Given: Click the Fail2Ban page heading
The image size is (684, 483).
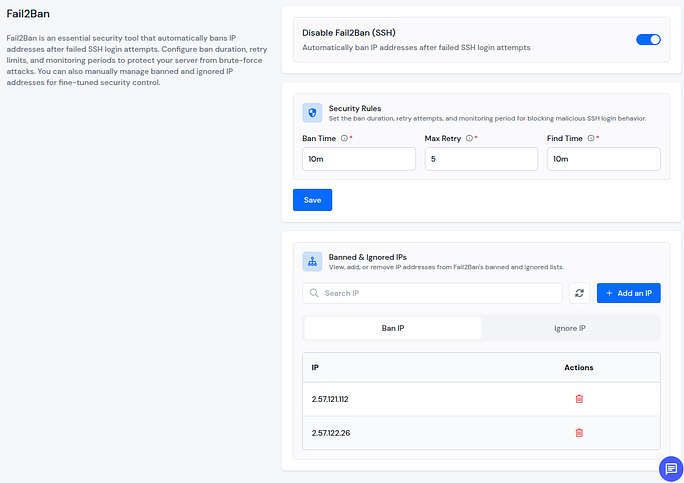Looking at the screenshot, I should [x=28, y=14].
